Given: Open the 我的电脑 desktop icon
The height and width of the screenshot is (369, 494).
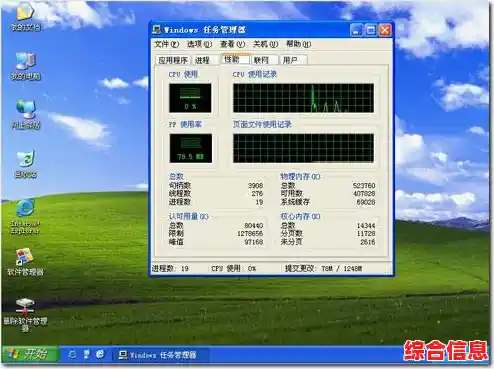Looking at the screenshot, I should pyautogui.click(x=26, y=66).
